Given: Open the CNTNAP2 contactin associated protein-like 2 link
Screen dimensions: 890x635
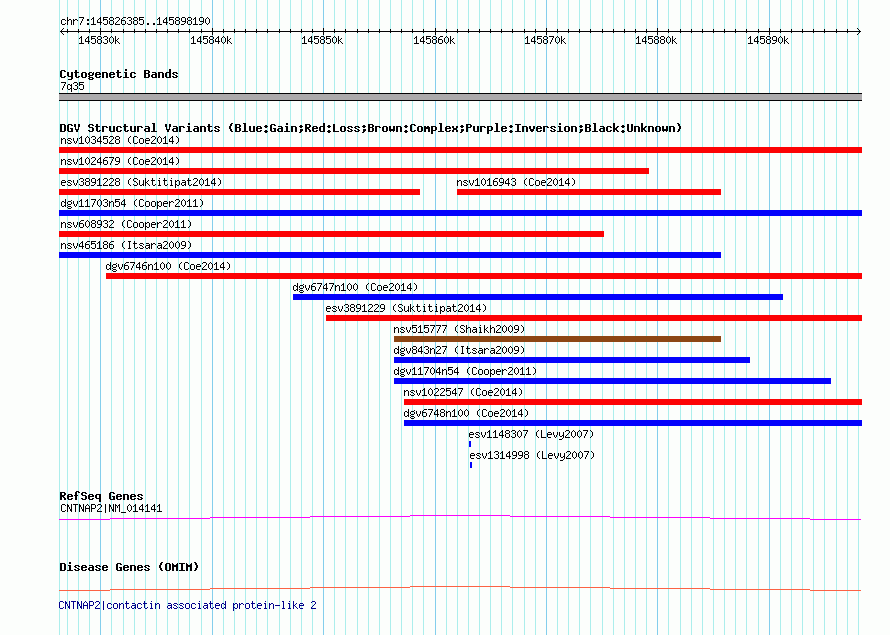Looking at the screenshot, I should (187, 605).
